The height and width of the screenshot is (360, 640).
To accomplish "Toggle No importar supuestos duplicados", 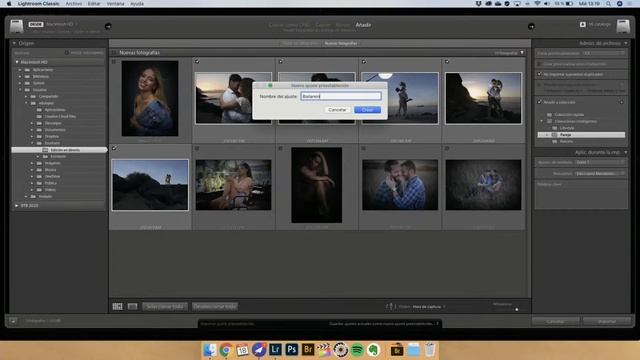I will tap(539, 74).
